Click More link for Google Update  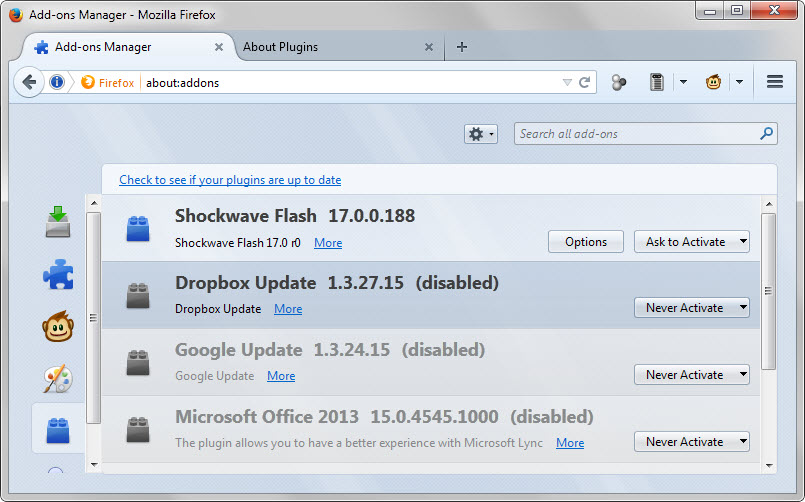[x=281, y=376]
